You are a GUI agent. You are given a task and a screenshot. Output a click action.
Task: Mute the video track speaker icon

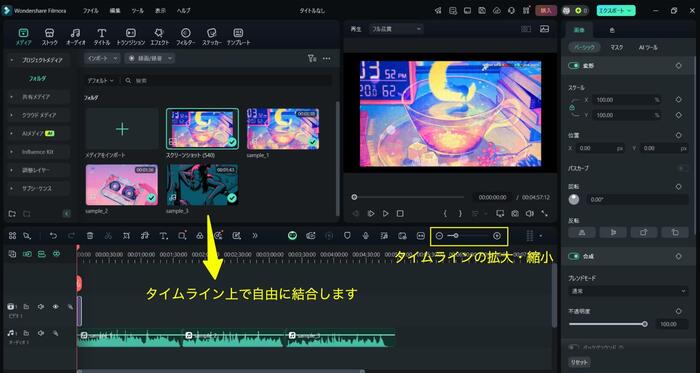[x=41, y=307]
